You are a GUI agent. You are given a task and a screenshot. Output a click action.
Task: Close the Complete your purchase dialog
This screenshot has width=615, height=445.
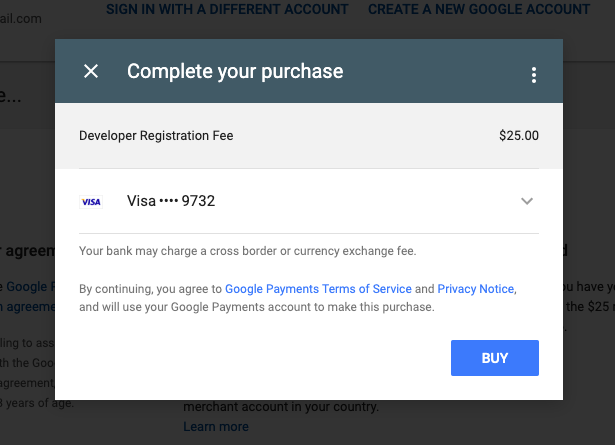tap(91, 72)
